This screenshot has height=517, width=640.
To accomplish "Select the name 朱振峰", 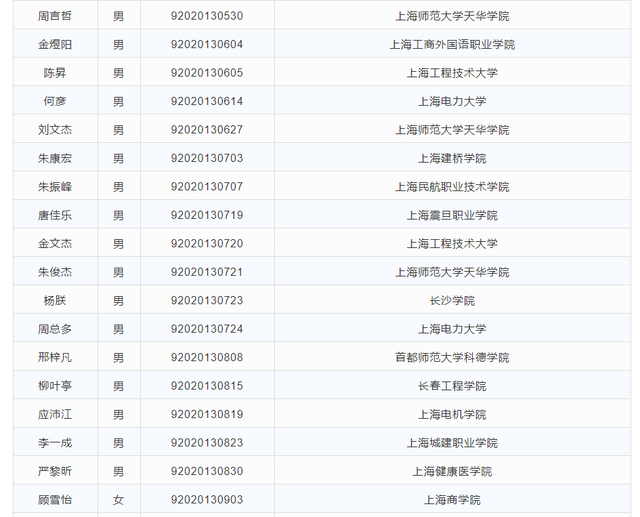I will tap(55, 187).
